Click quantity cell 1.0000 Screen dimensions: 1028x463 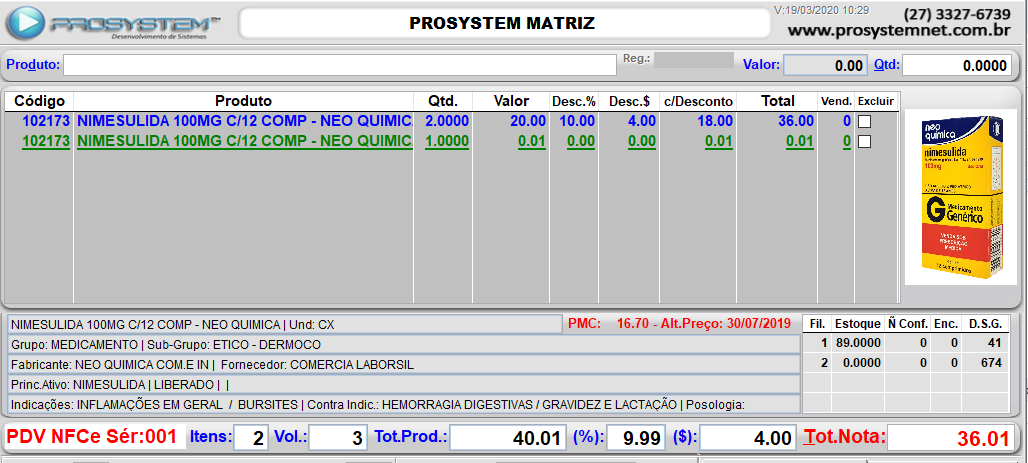446,140
